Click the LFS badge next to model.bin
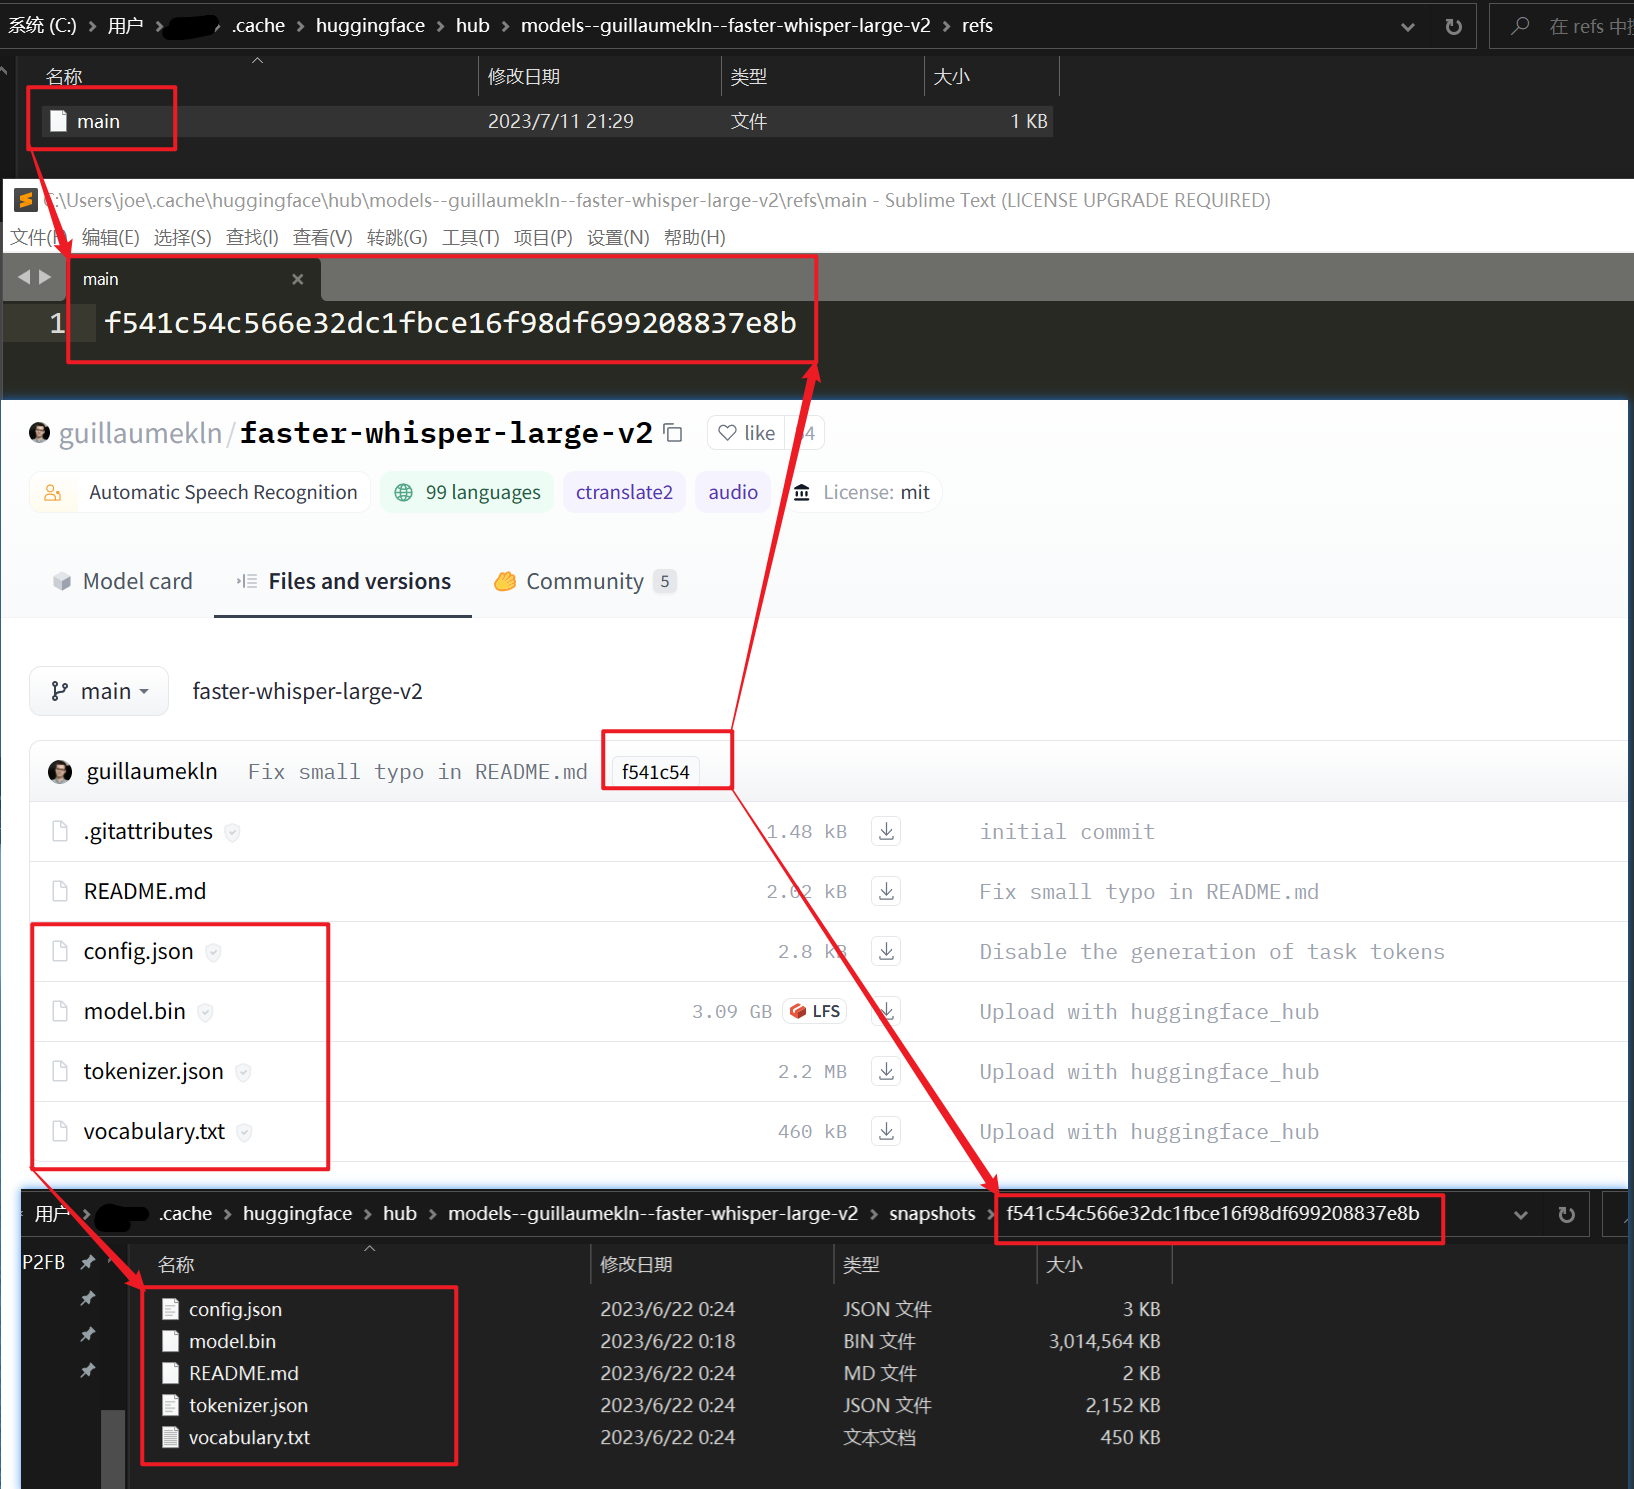This screenshot has height=1489, width=1634. [x=814, y=1011]
